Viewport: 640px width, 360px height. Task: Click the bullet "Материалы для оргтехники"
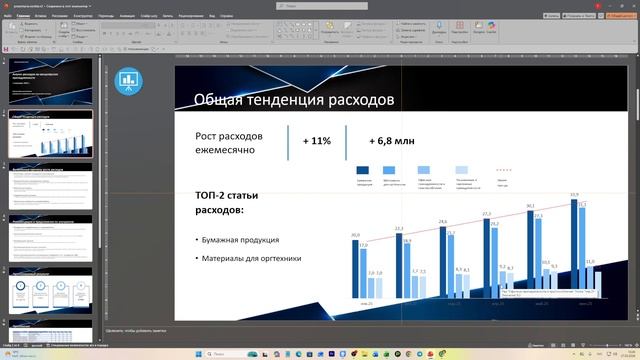[251, 258]
